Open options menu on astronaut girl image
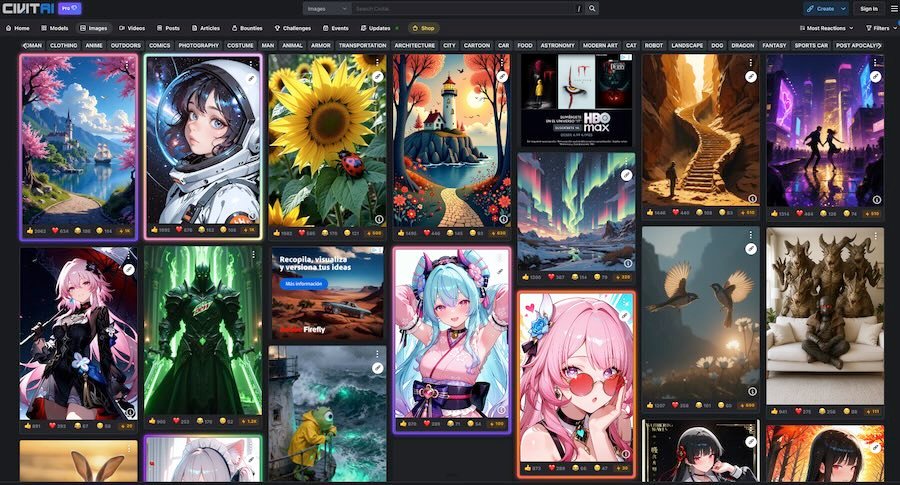Viewport: 900px width, 485px height. 251,66
